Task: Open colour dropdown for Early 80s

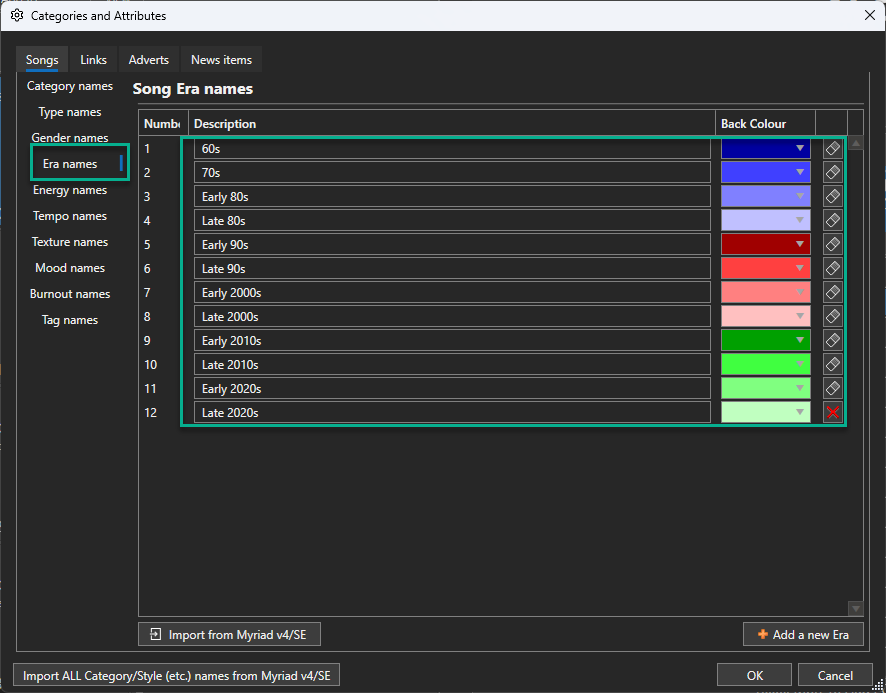Action: 766,196
